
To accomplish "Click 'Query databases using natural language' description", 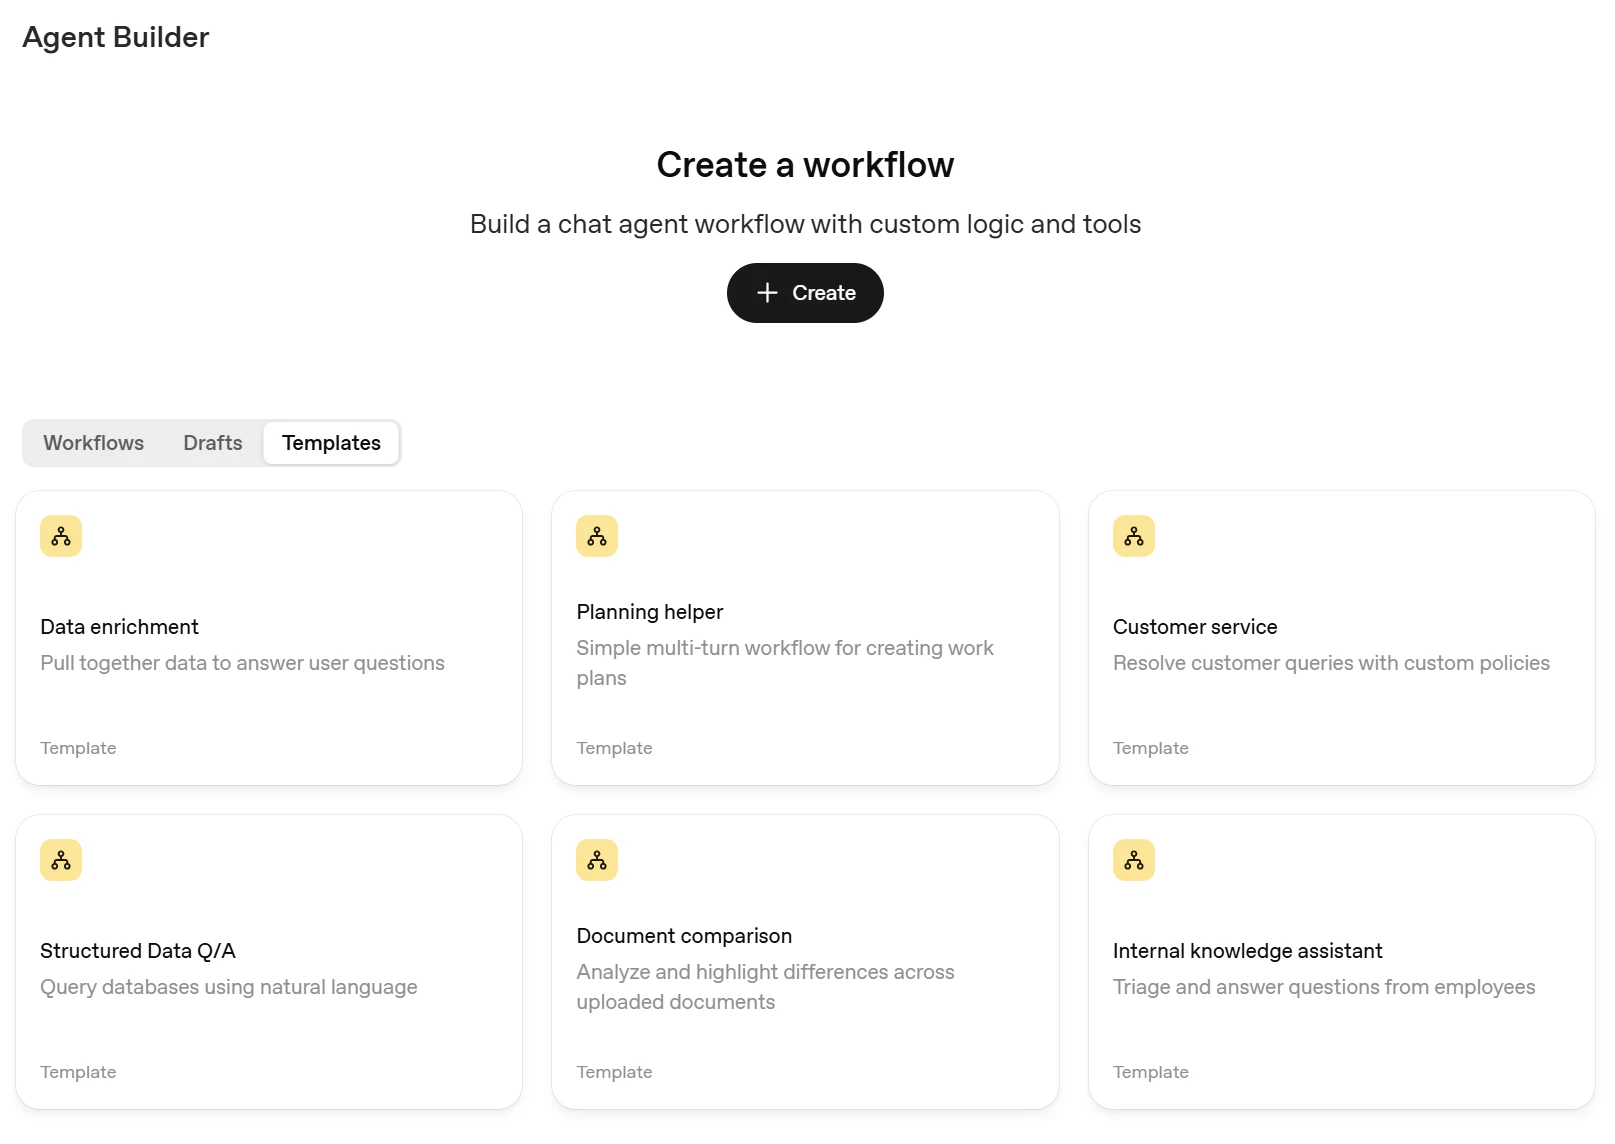I will click(x=229, y=987).
